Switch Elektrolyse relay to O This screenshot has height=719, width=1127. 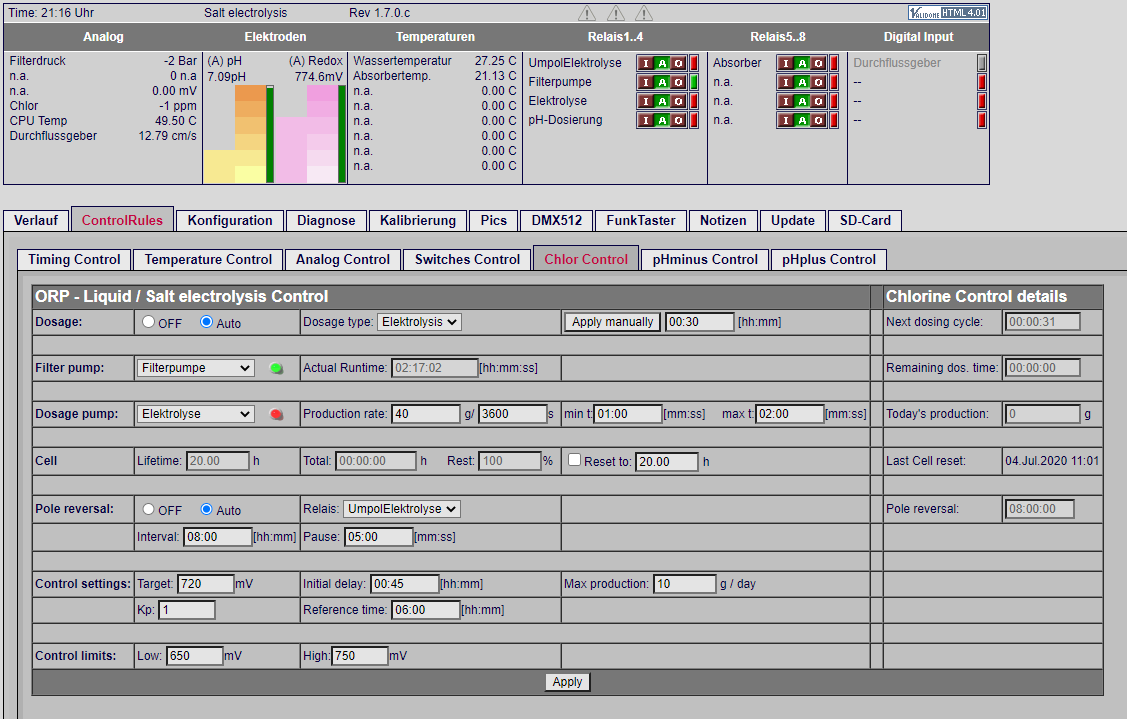click(678, 101)
